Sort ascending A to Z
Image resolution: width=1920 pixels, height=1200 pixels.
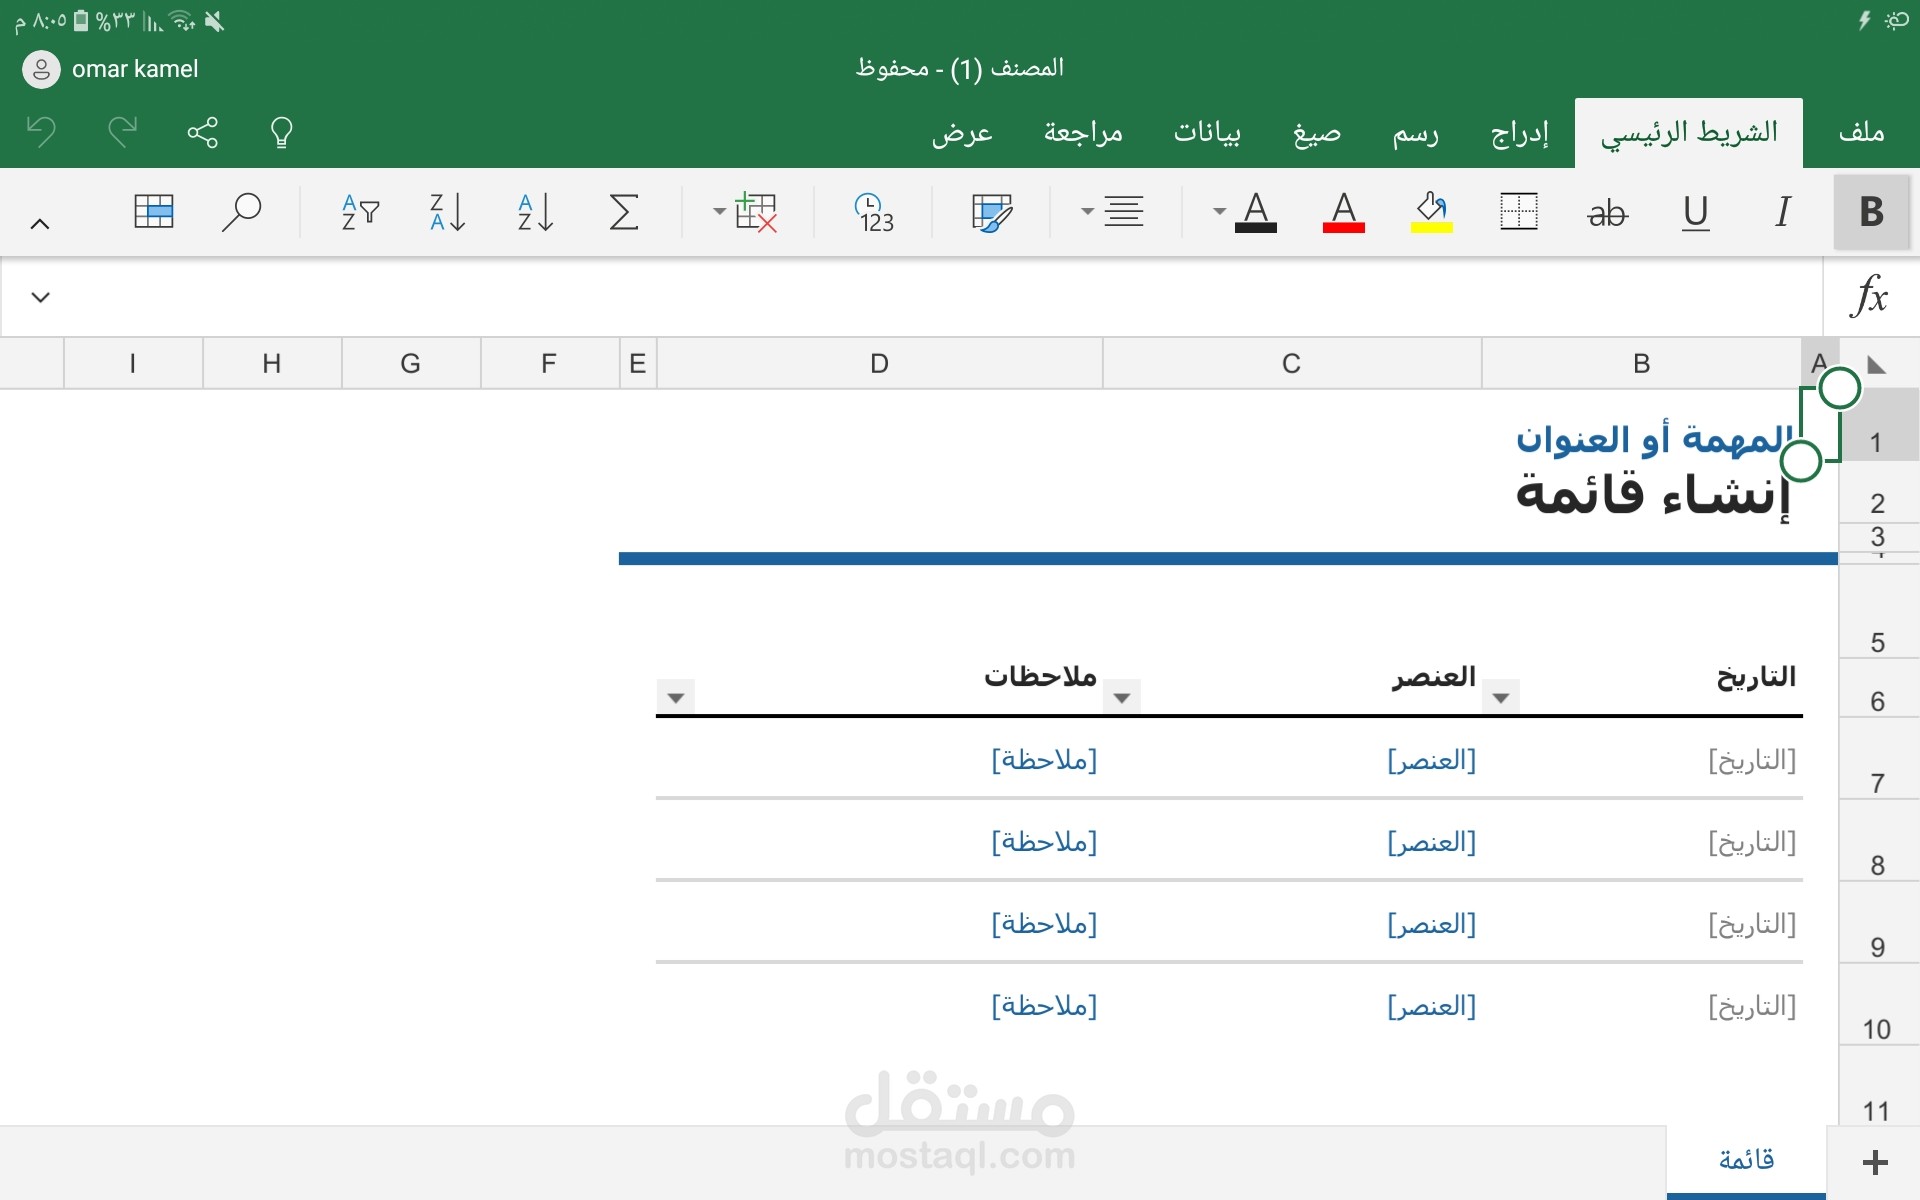pos(535,212)
